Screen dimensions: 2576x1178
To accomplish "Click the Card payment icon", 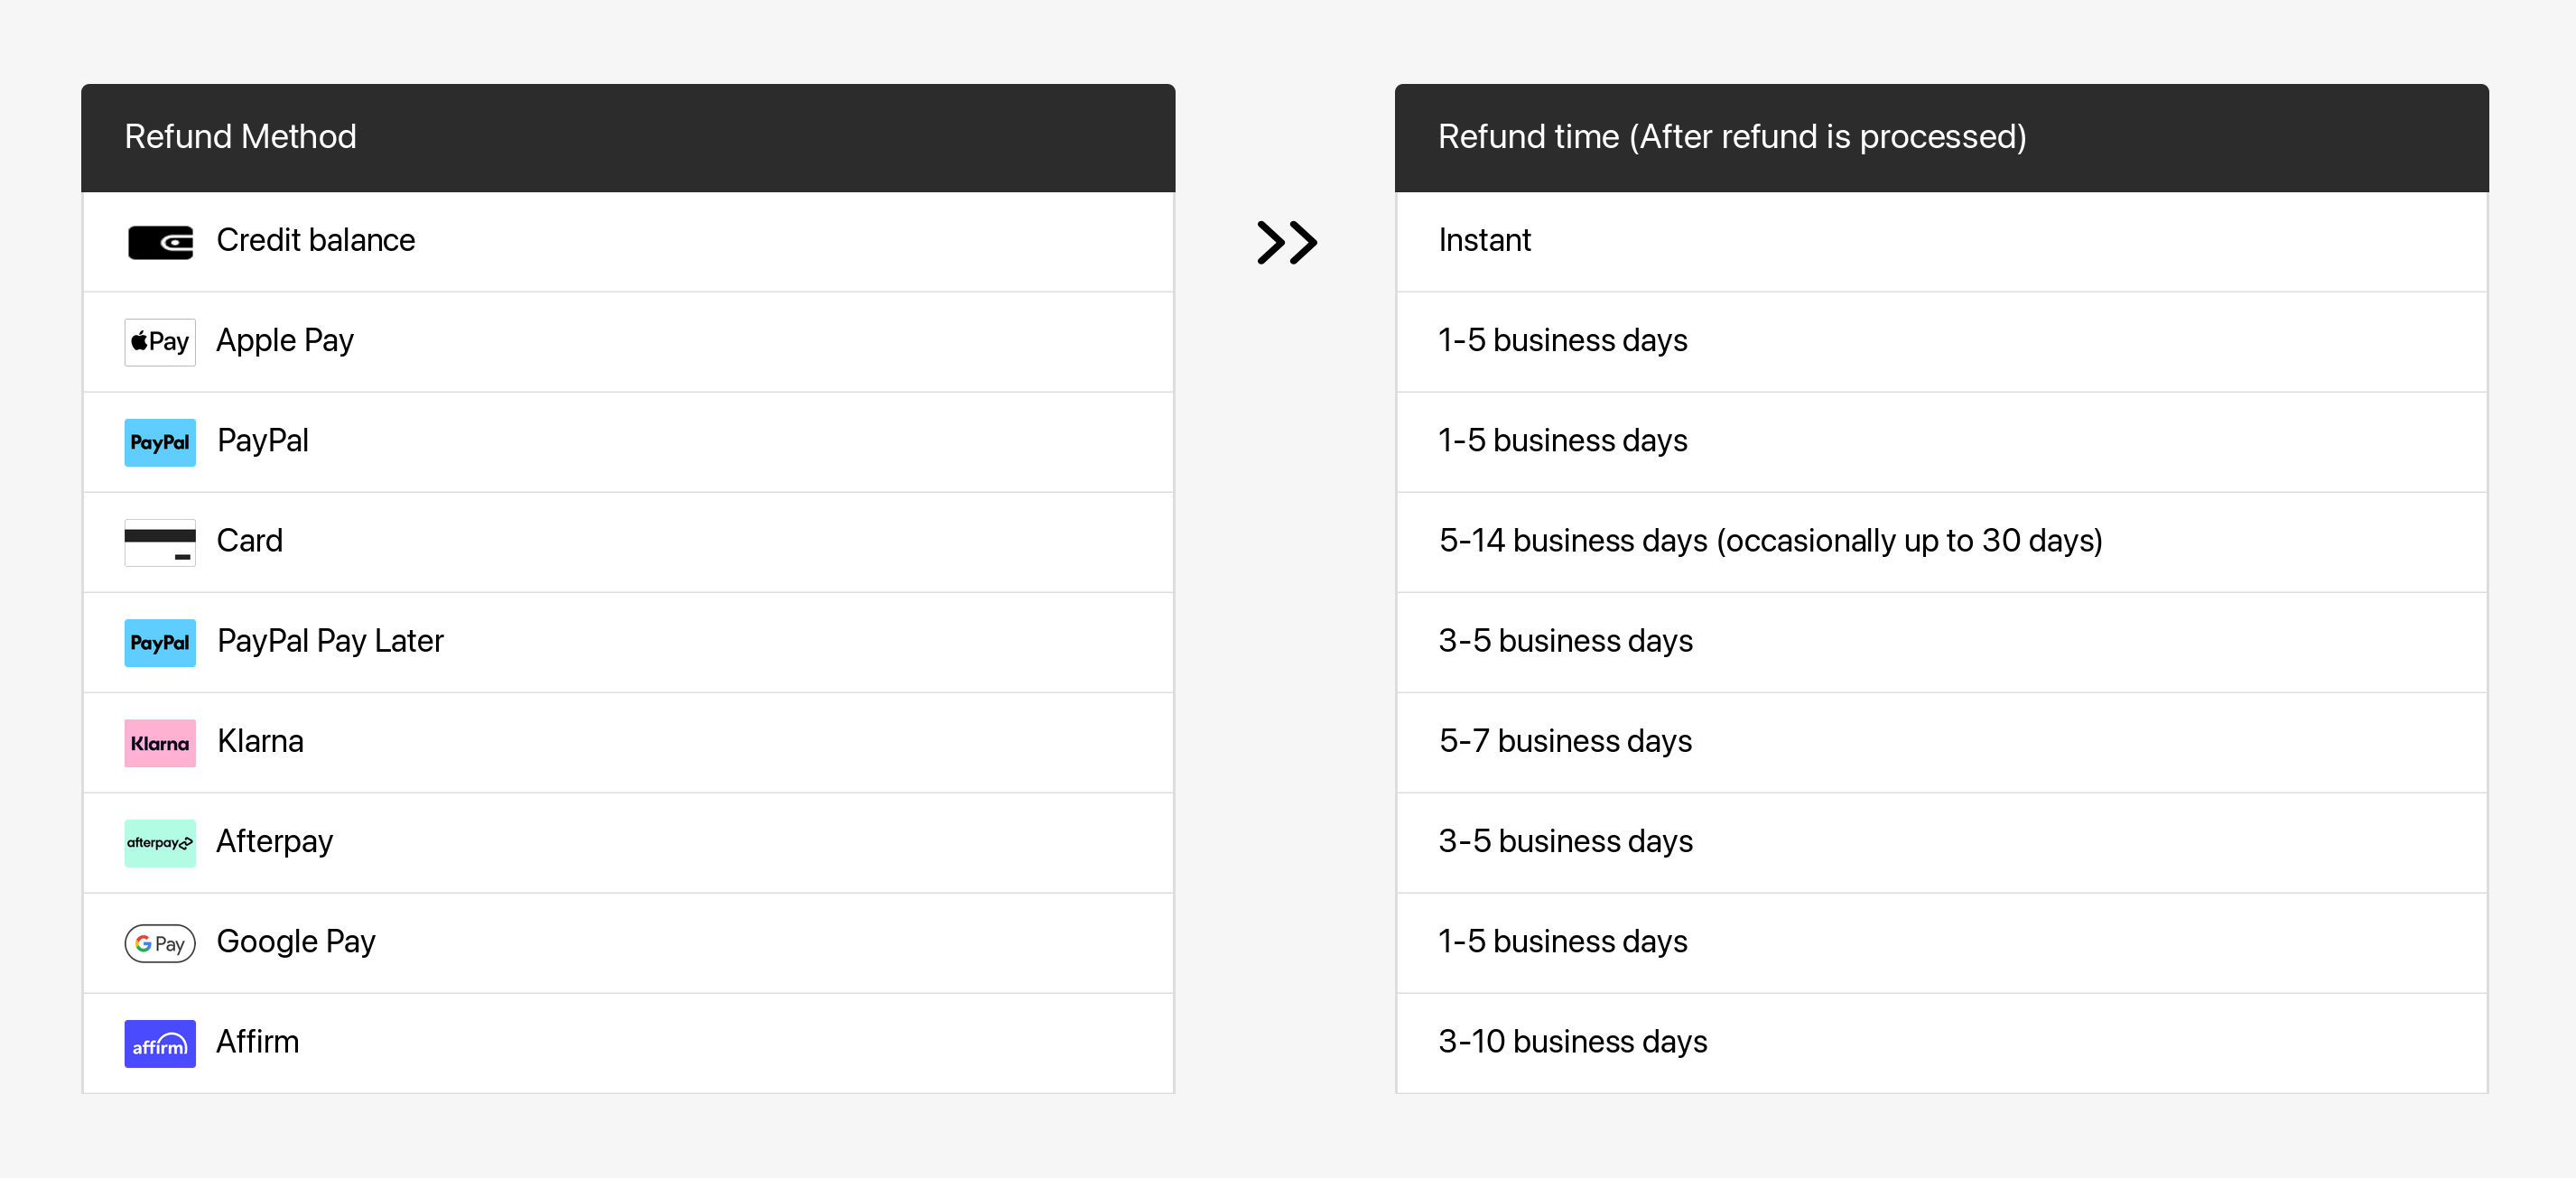I will click(160, 542).
